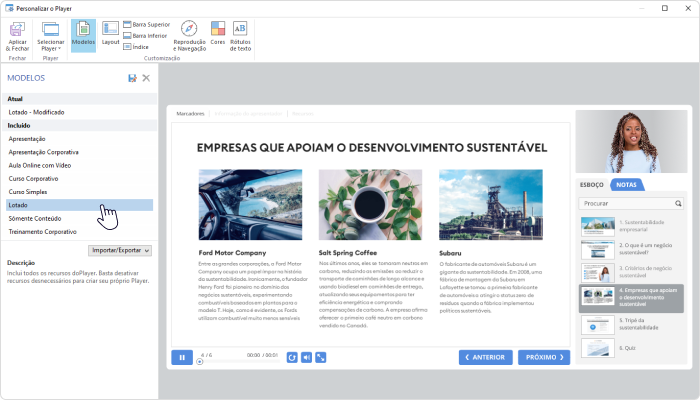This screenshot has width=700, height=400.
Task: Select the Lotado model
Action: 79,205
